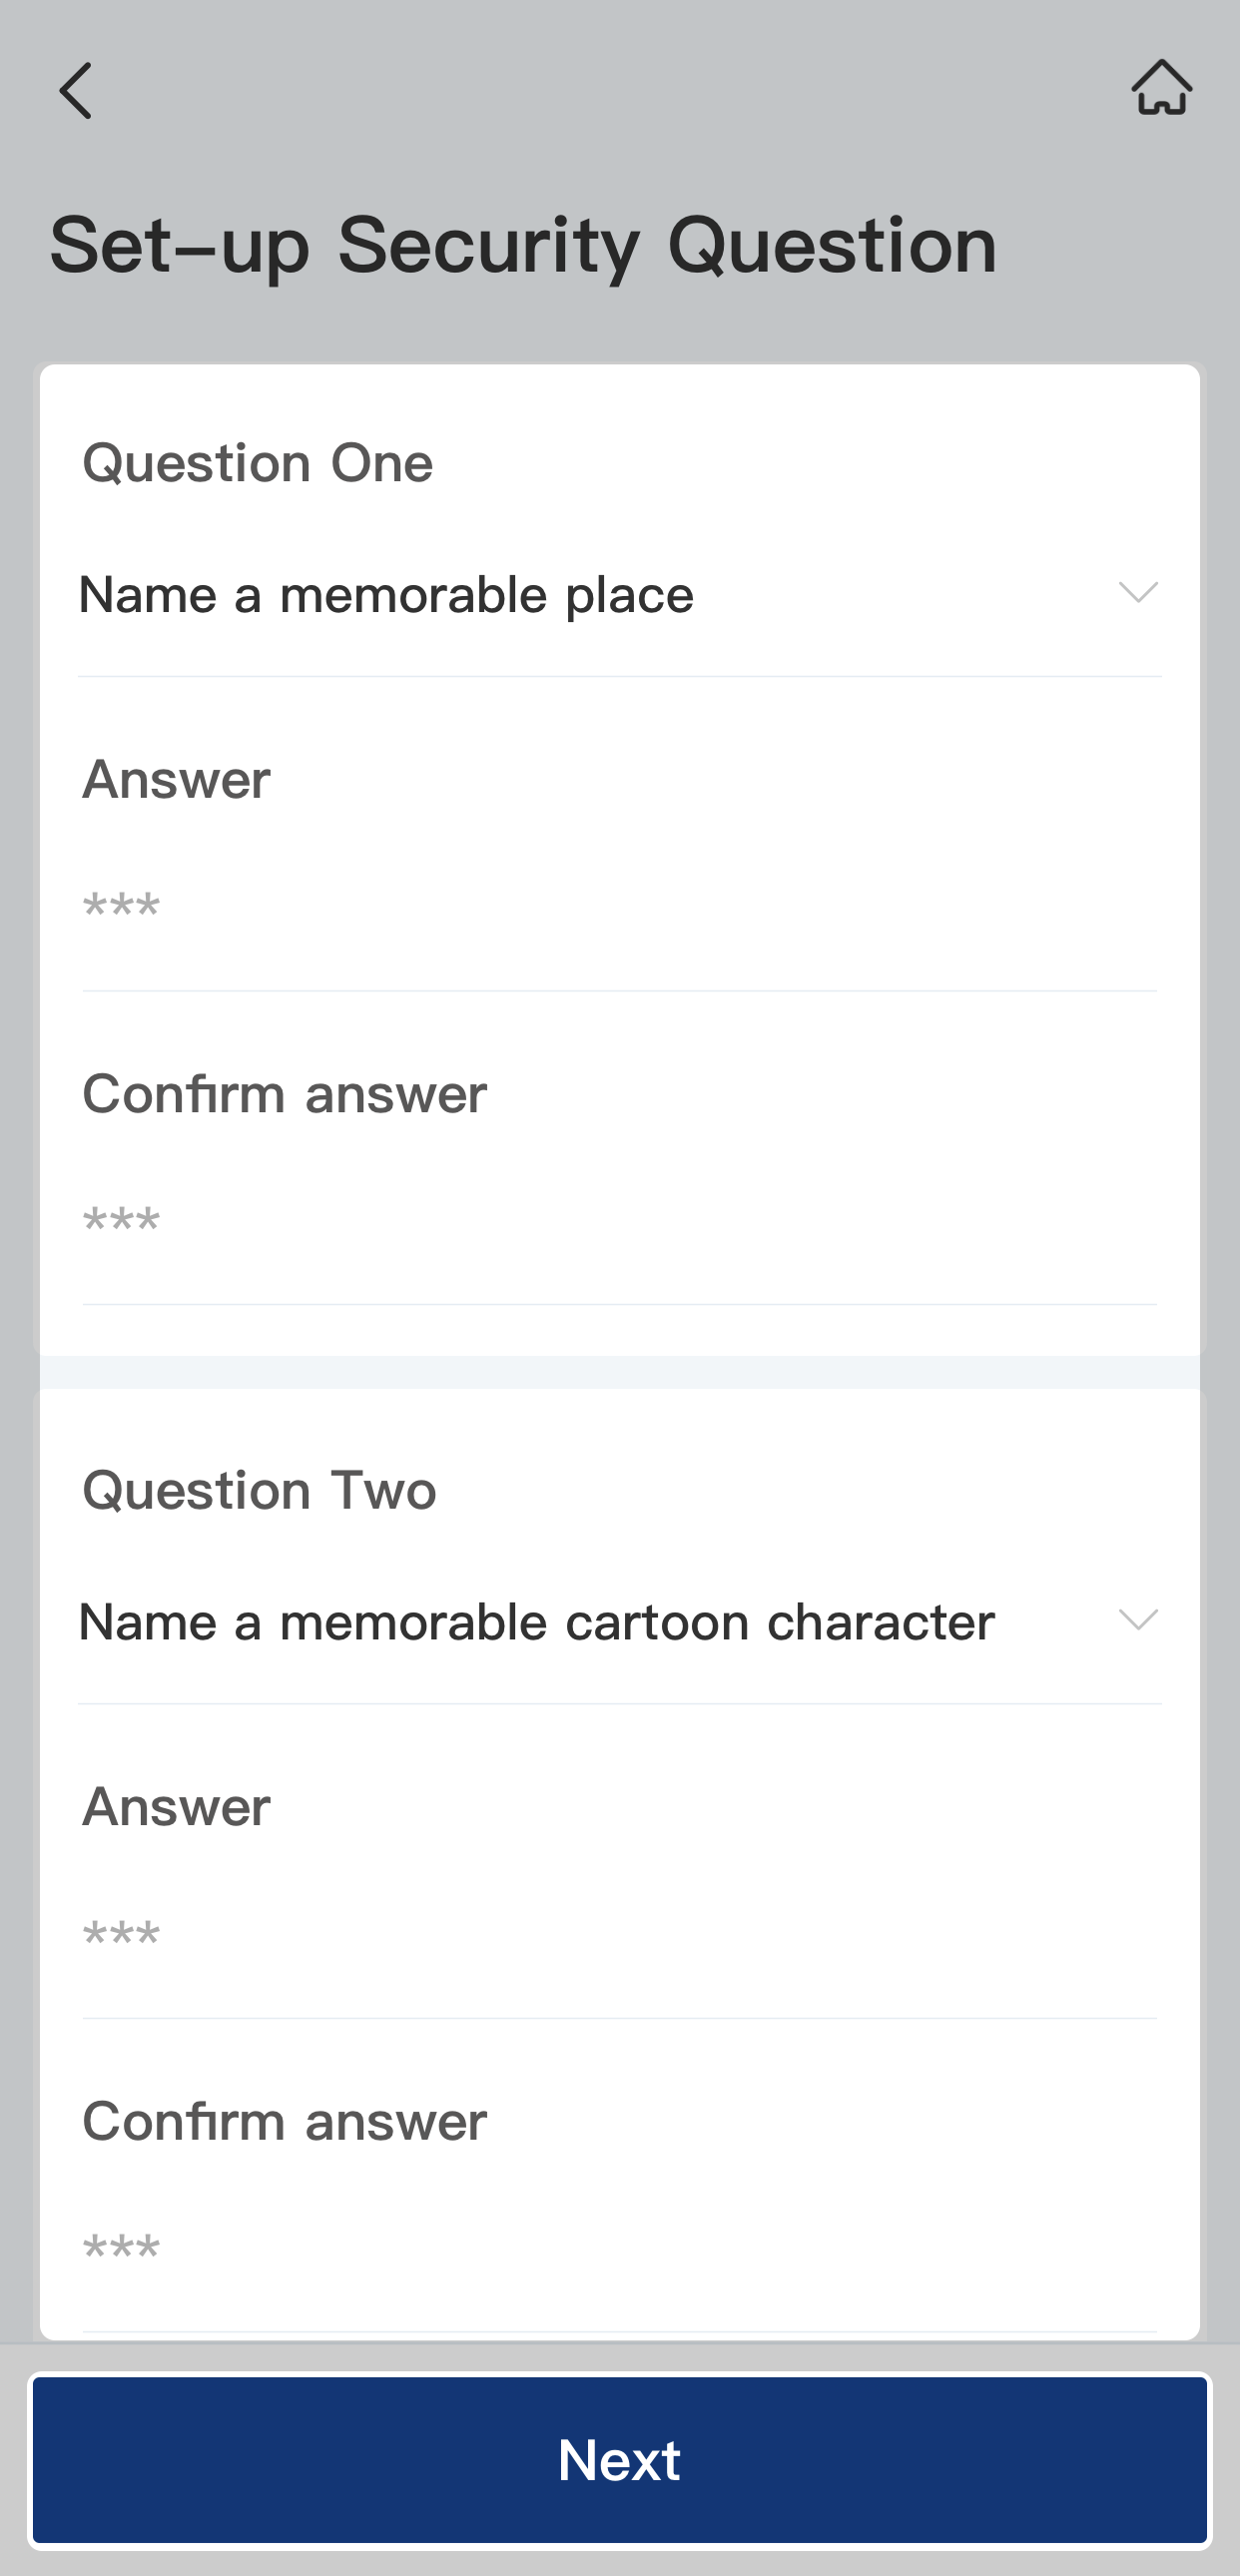Focus Question Two Confirm answer input field
The width and height of the screenshot is (1240, 2576).
click(618, 2249)
